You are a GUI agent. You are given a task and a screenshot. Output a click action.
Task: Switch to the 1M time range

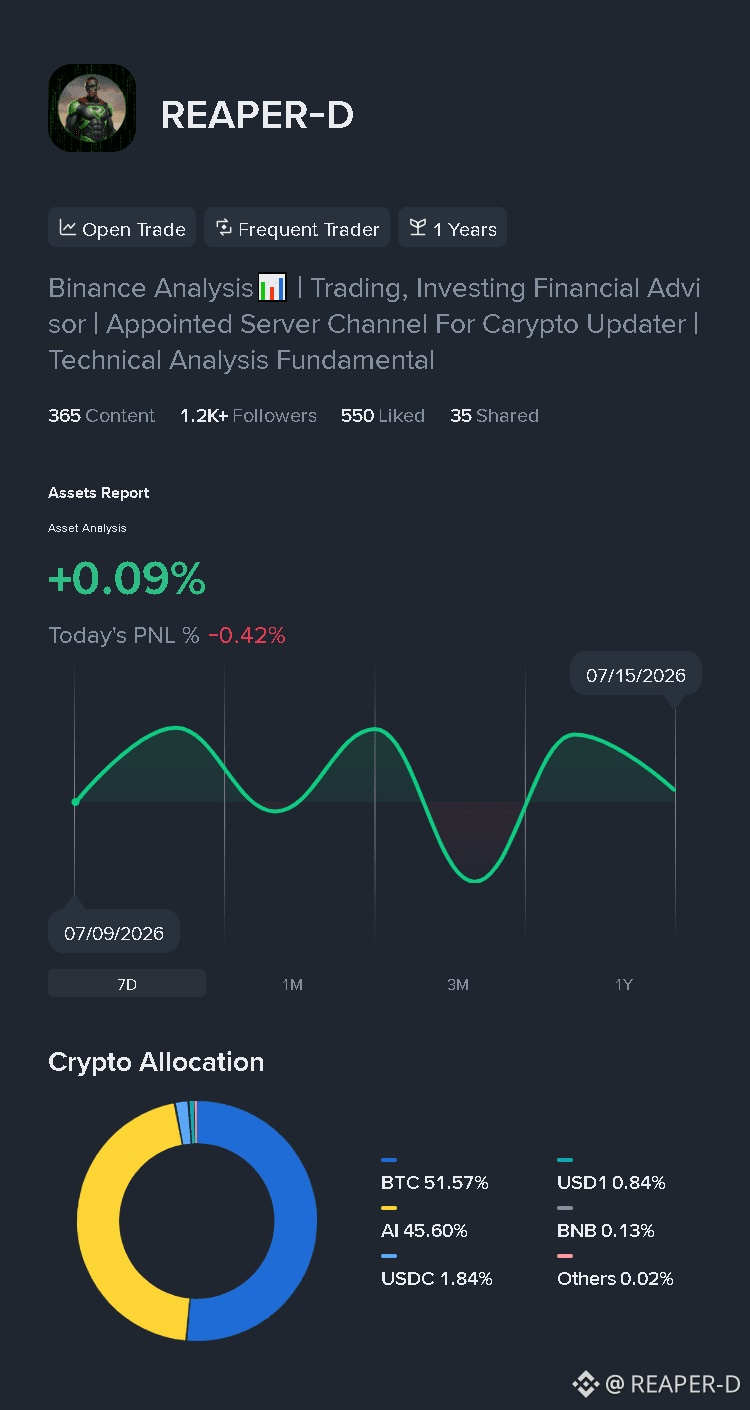(292, 985)
